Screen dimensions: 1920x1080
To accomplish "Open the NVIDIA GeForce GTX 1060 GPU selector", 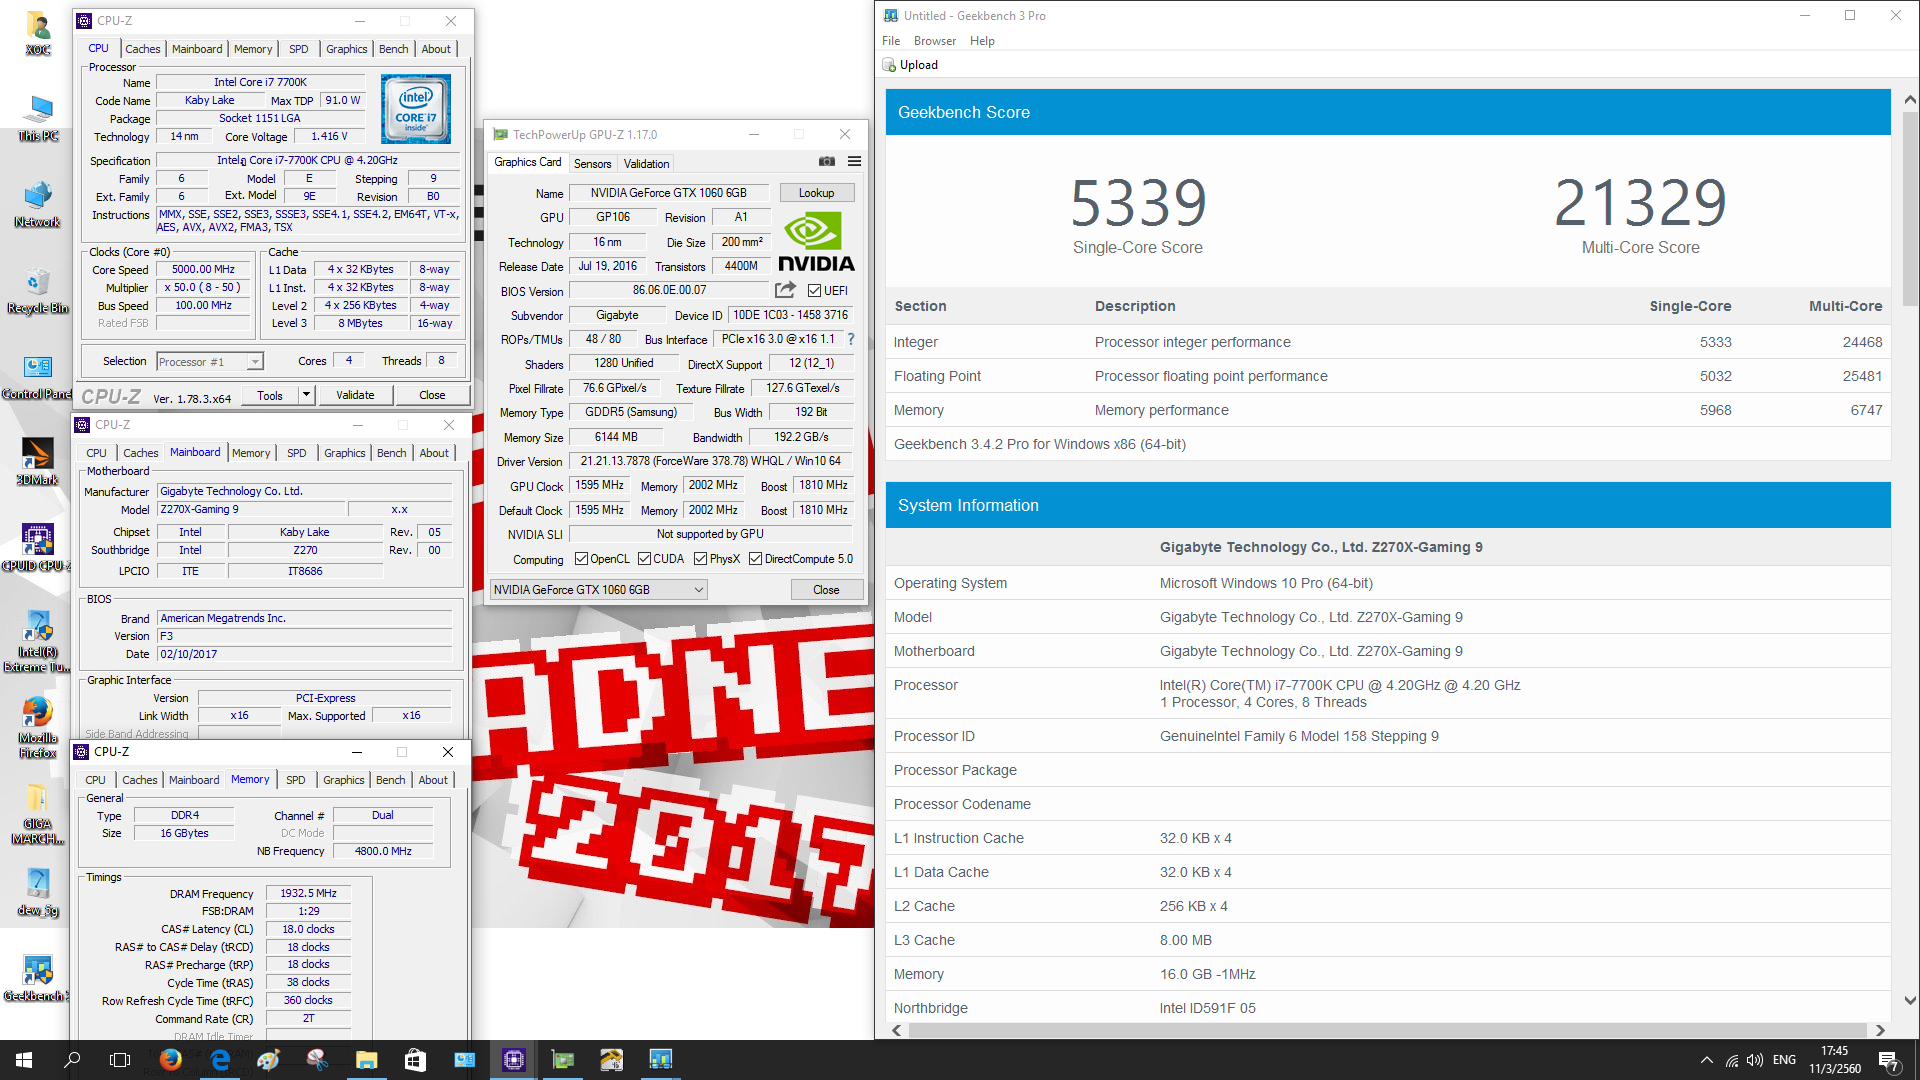I will tap(599, 590).
